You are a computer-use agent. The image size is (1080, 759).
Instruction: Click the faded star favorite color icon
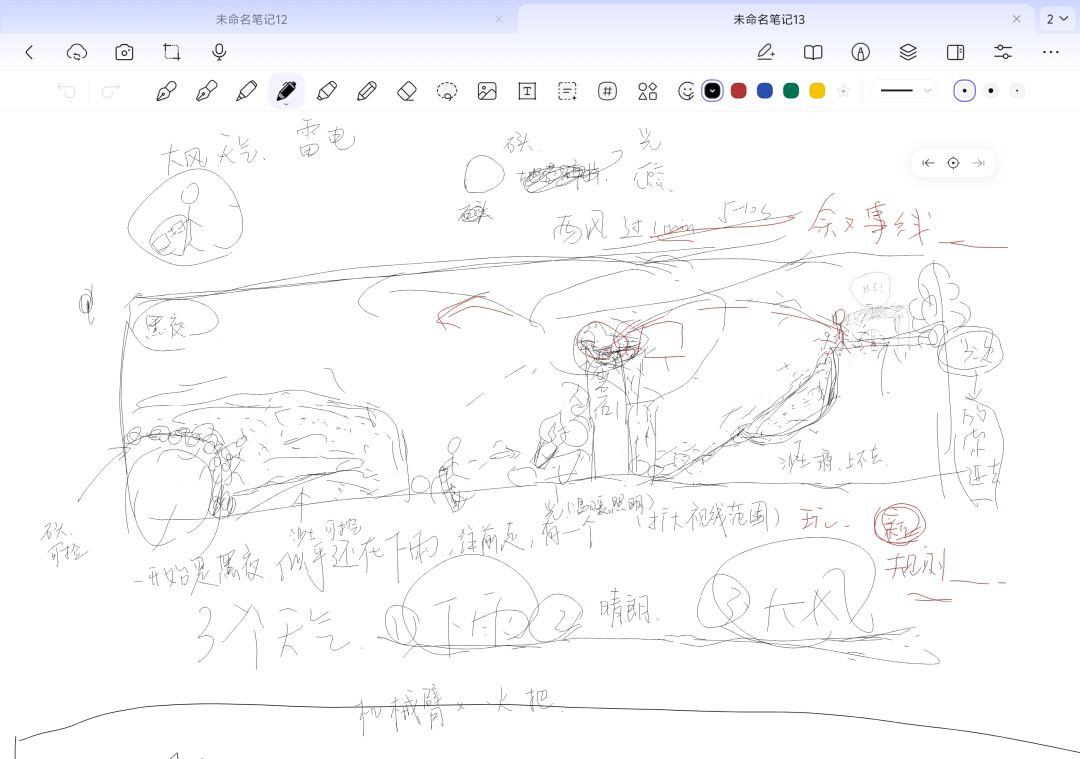(843, 91)
